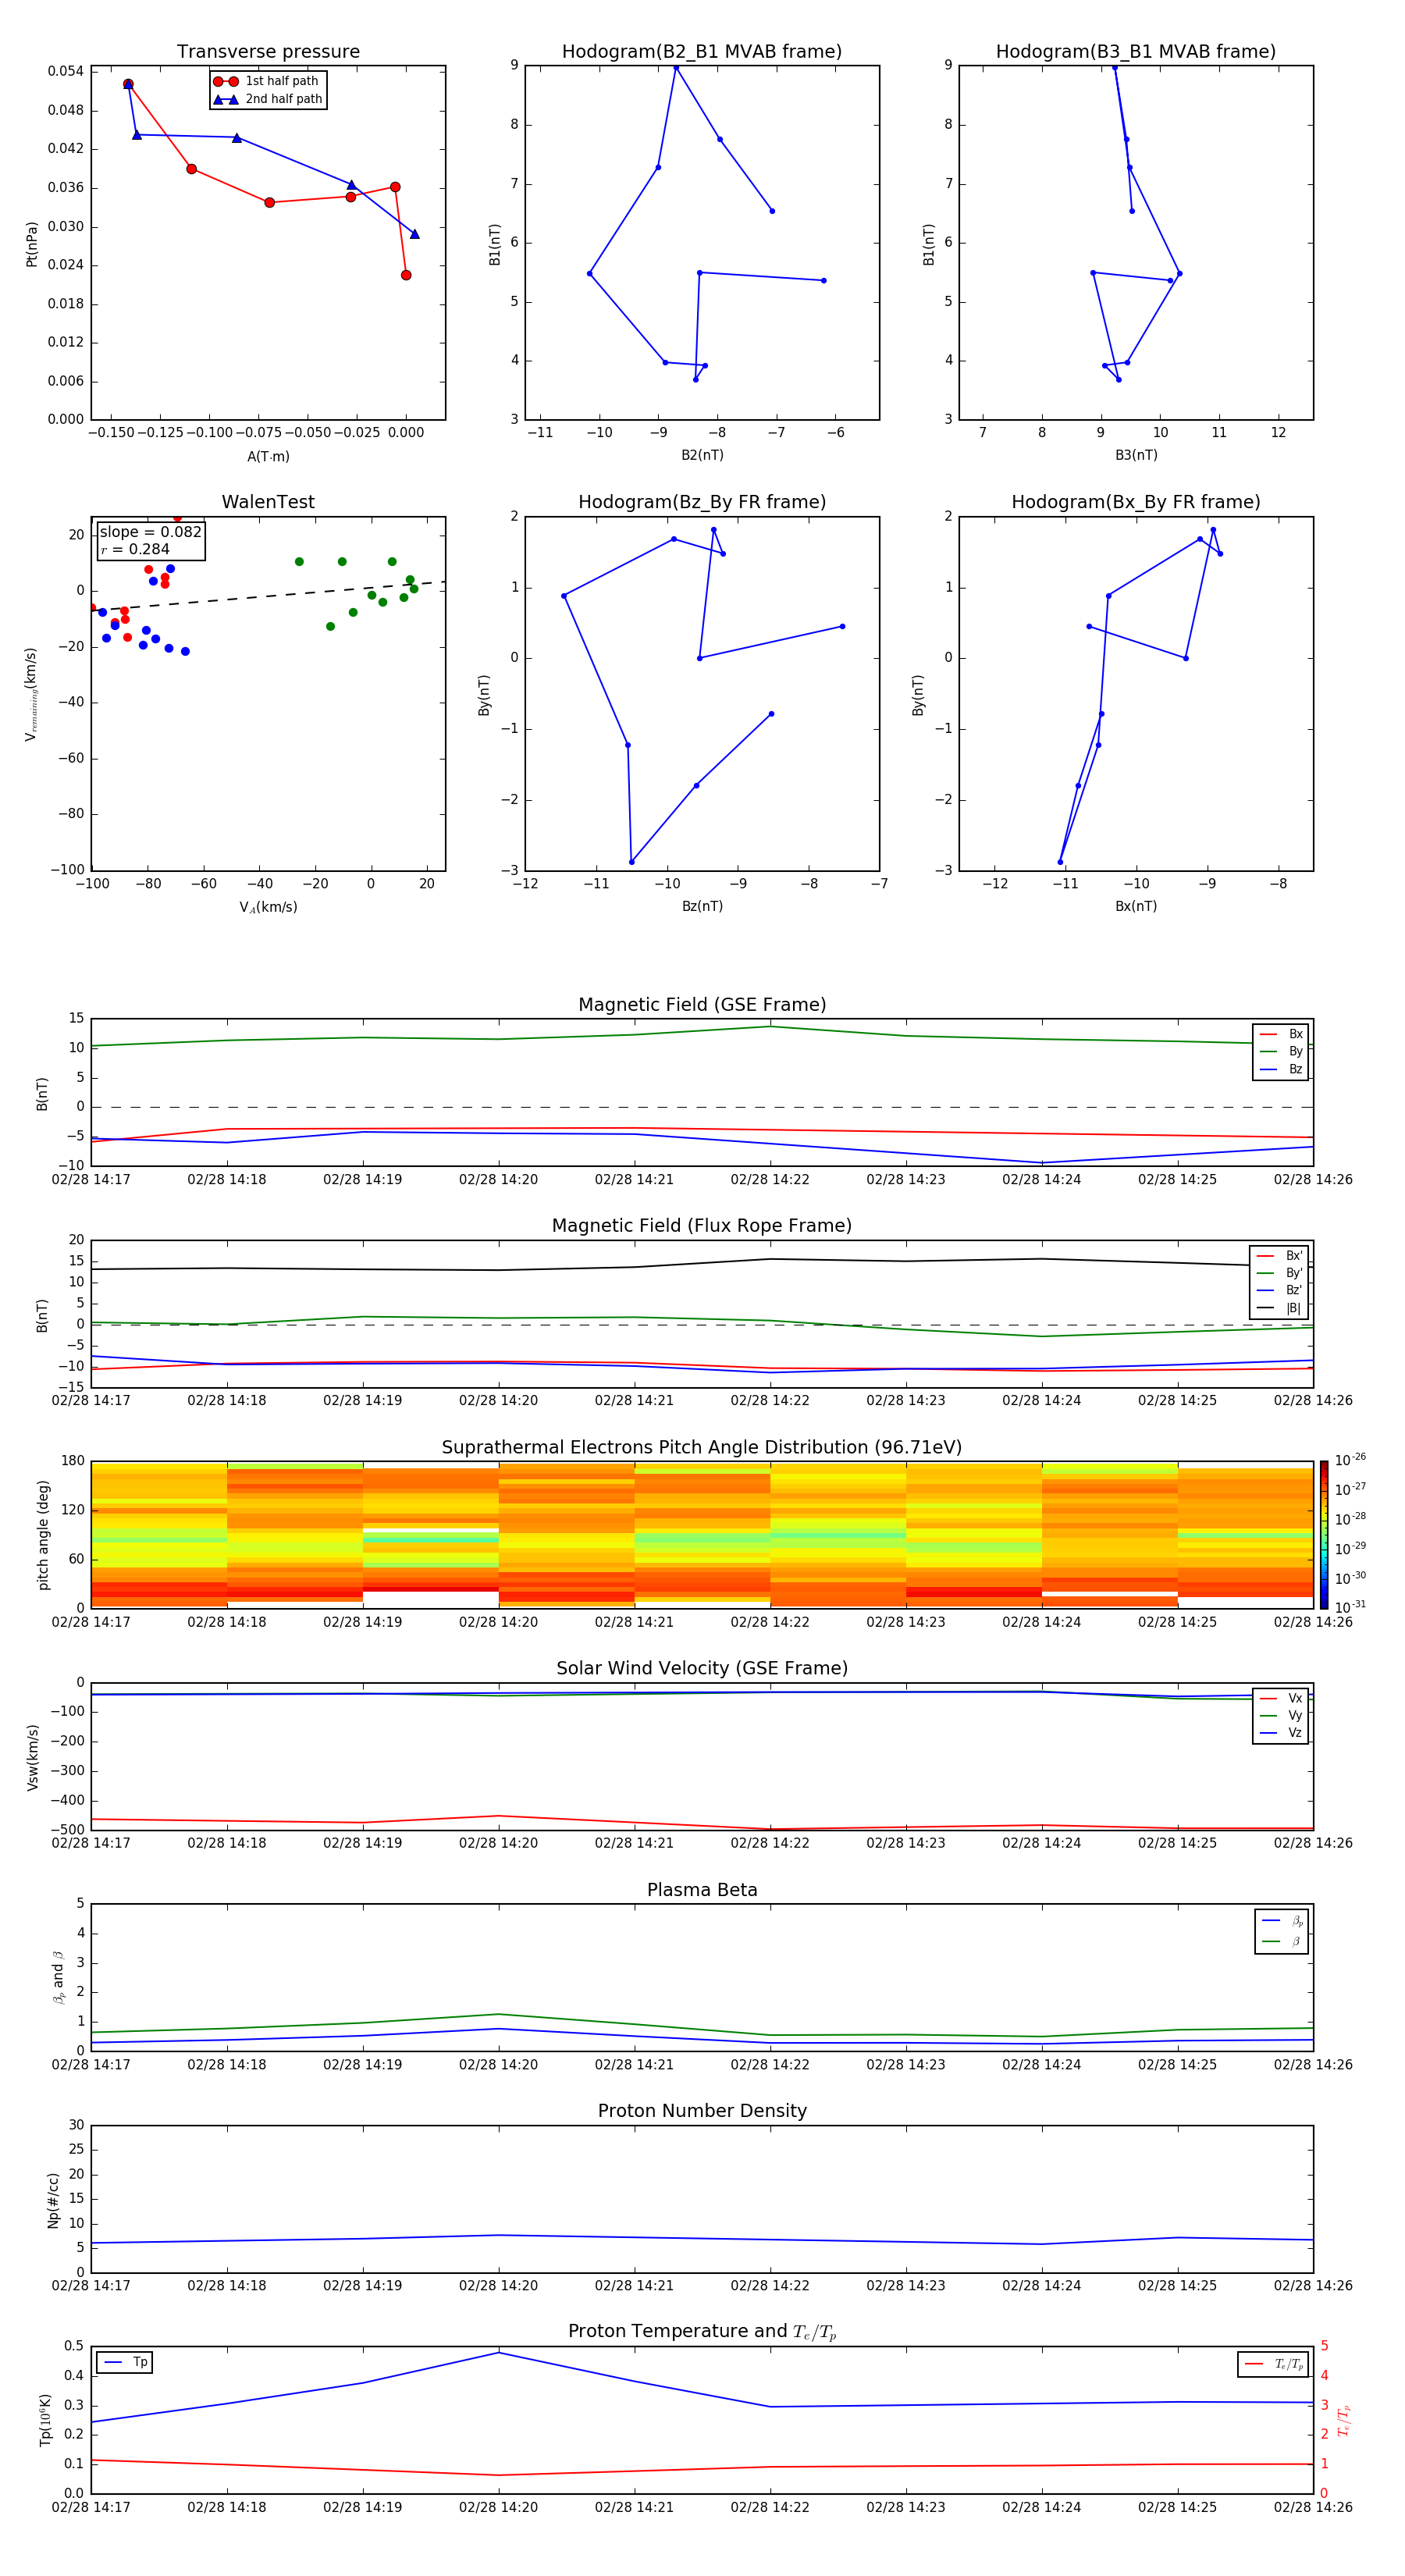Click the 'Tp(10^6K)' y-axis label
Viewport: 1405px width, 2576px height.
coord(45,2421)
